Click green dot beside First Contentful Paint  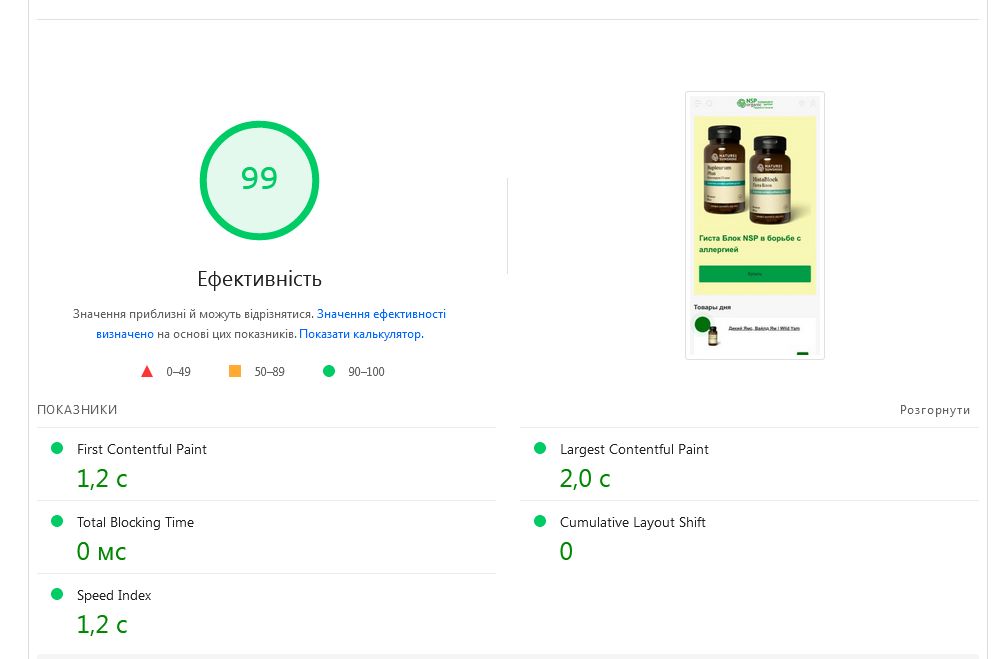[57, 448]
